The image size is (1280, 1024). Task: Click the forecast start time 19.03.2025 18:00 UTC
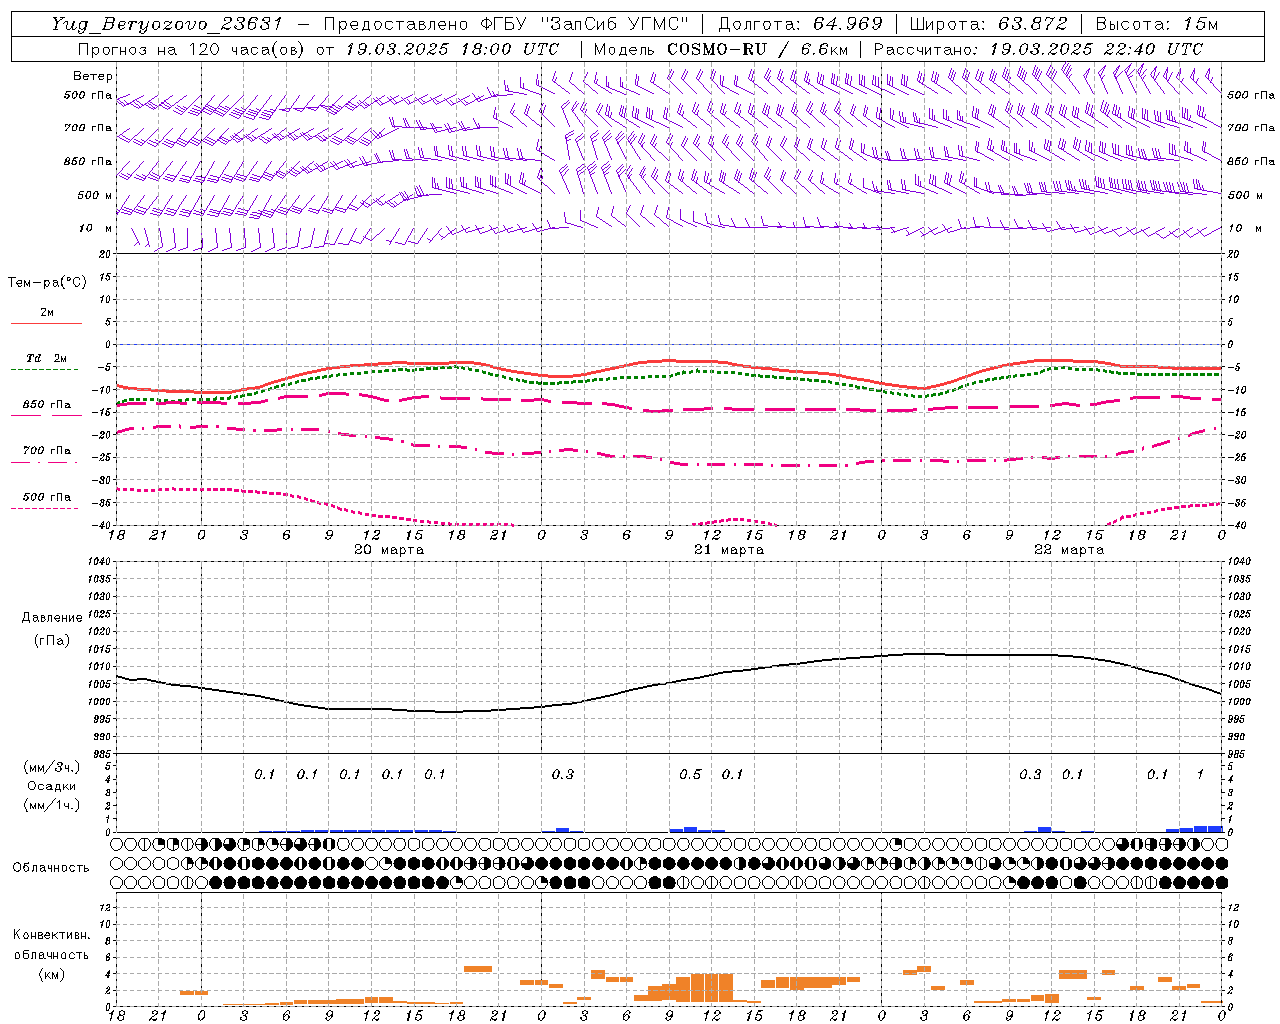click(x=452, y=49)
